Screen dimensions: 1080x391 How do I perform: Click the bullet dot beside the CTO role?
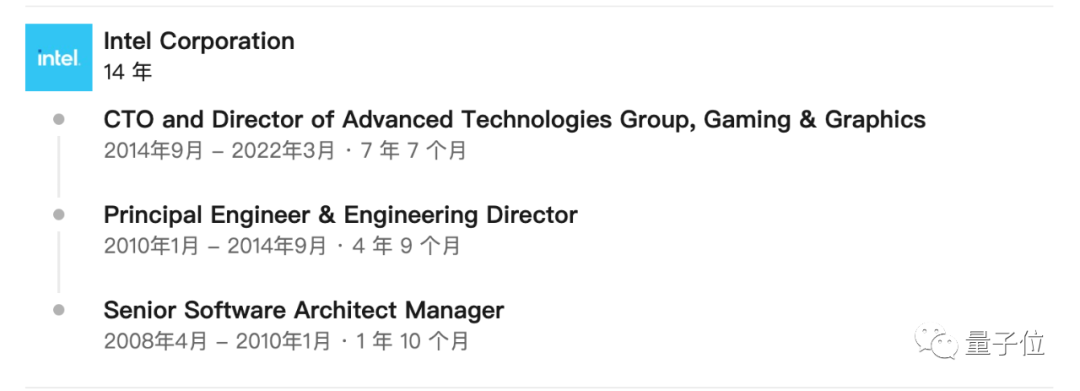click(59, 120)
